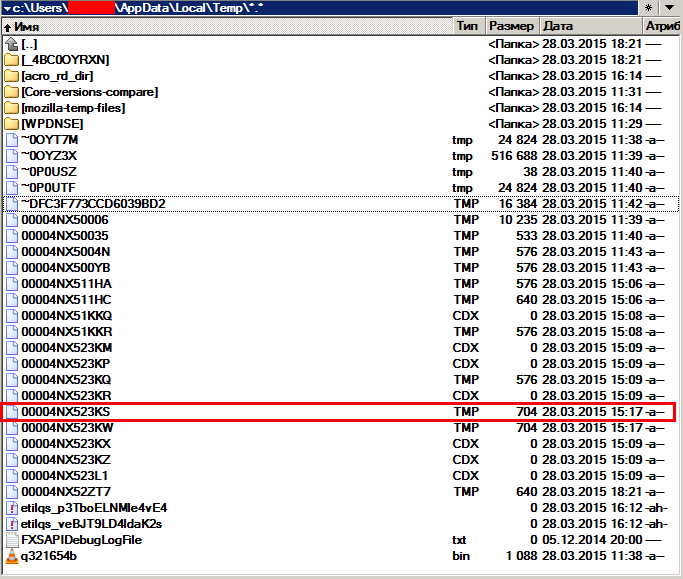Select file name 00004NX523L1
The height and width of the screenshot is (579, 683).
tap(64, 476)
